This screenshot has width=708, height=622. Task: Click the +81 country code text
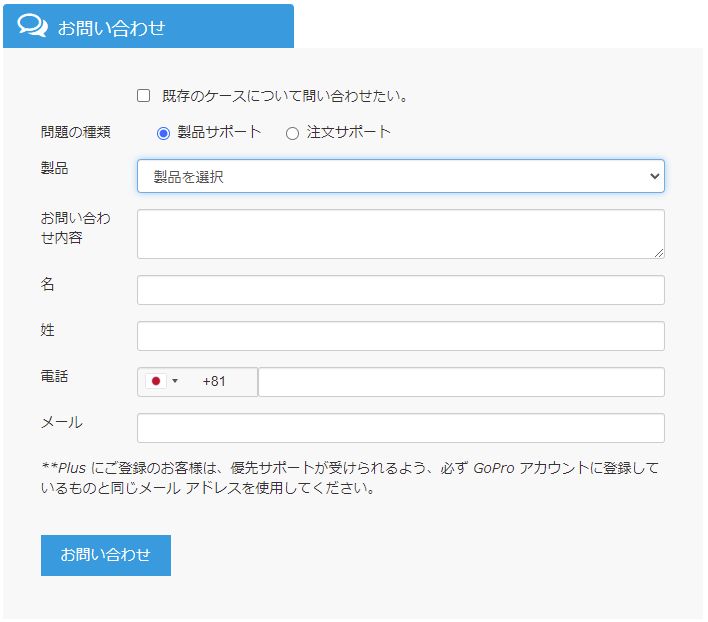coord(214,381)
